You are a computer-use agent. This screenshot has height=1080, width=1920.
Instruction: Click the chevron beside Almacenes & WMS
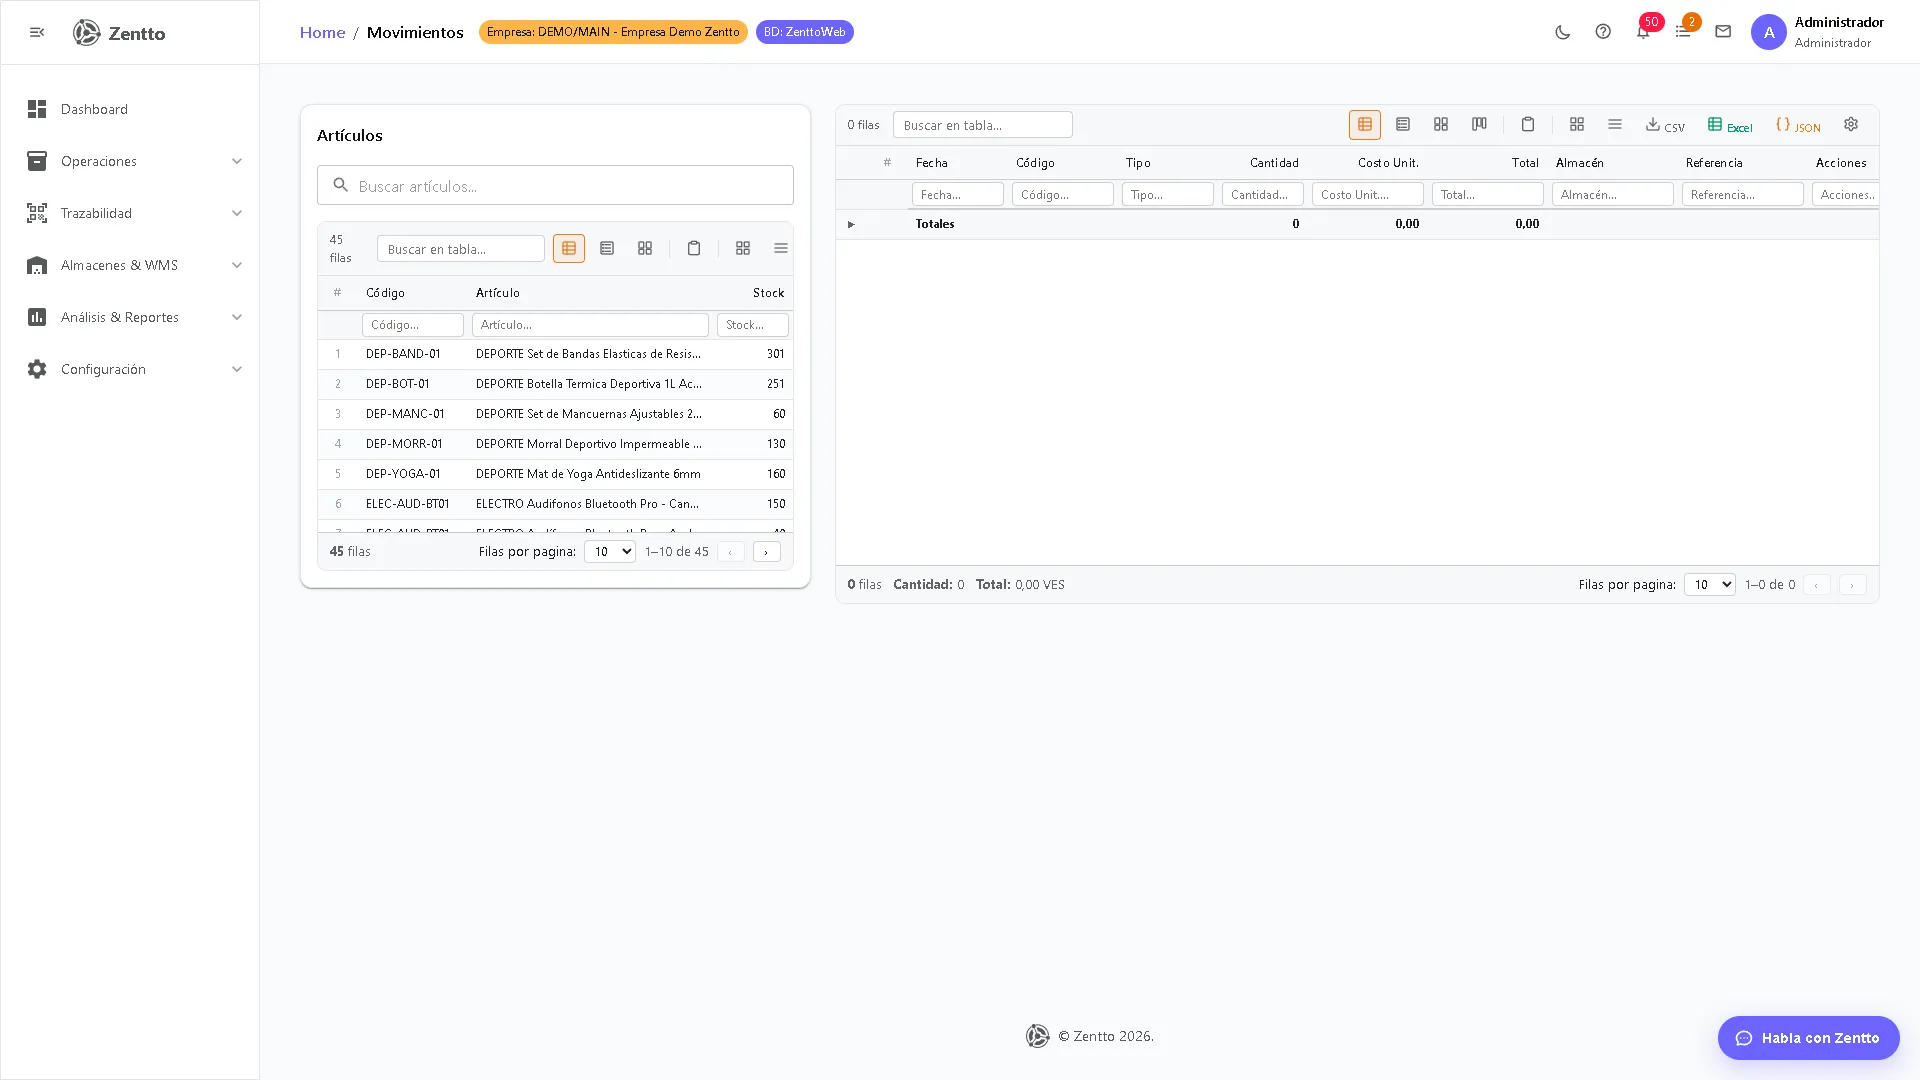point(237,265)
